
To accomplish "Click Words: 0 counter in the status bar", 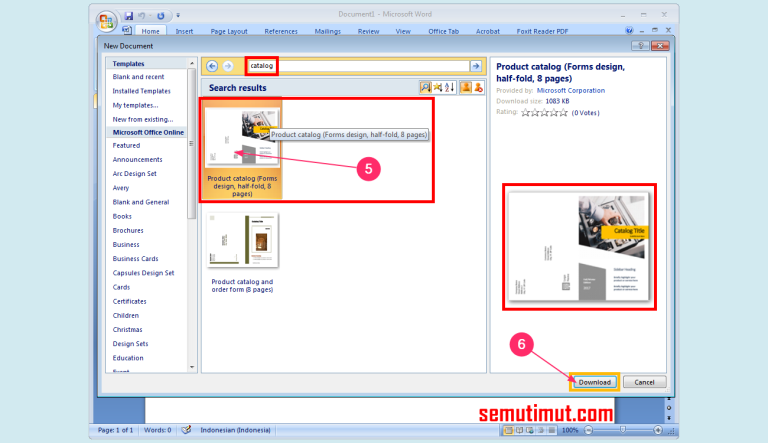I will (x=157, y=430).
